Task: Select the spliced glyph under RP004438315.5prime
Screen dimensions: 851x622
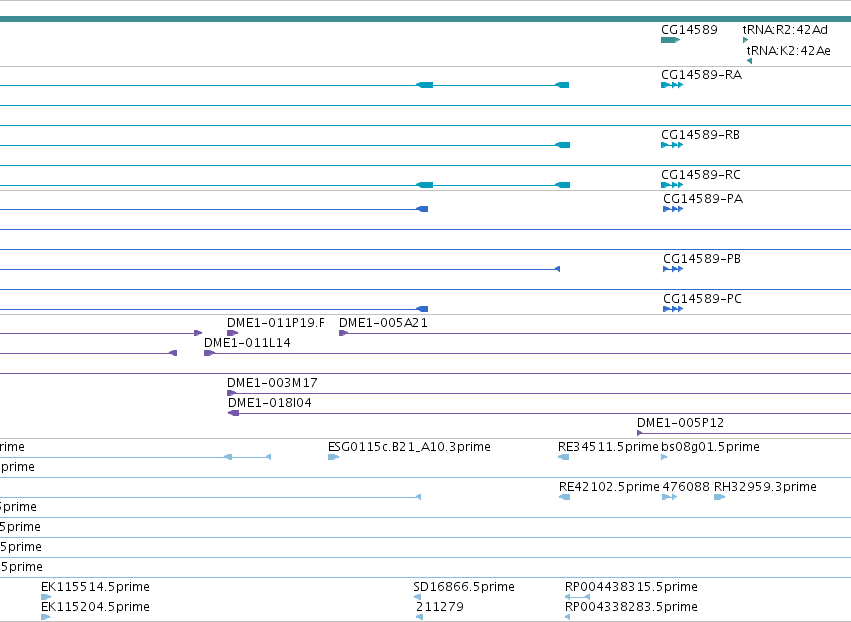Action: pos(577,597)
